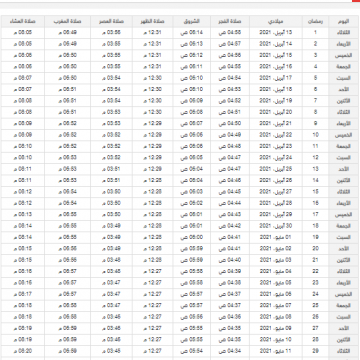This screenshot has height=360, width=360.
Task: Click the اليوم (Day) column header
Action: (344, 21)
